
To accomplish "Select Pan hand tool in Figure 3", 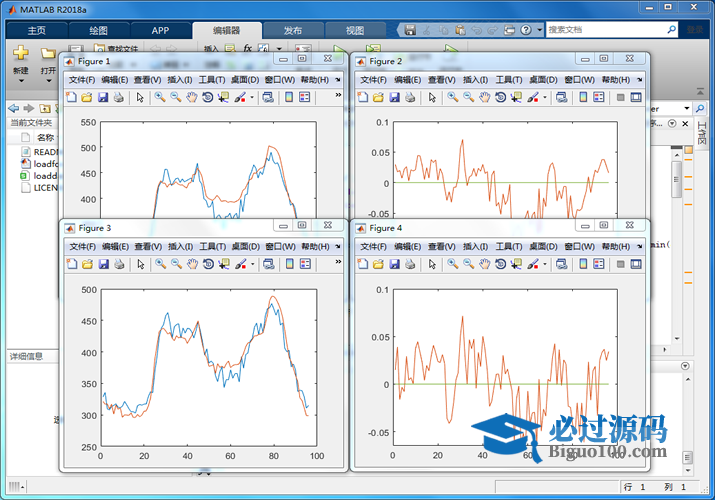I will tap(192, 263).
